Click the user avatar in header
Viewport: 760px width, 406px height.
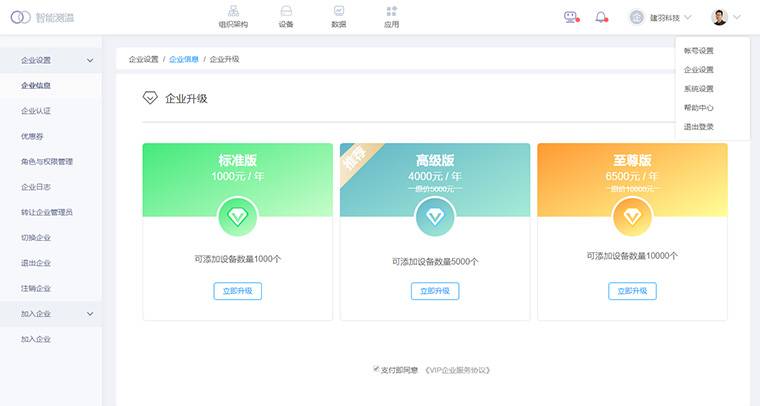[720, 17]
